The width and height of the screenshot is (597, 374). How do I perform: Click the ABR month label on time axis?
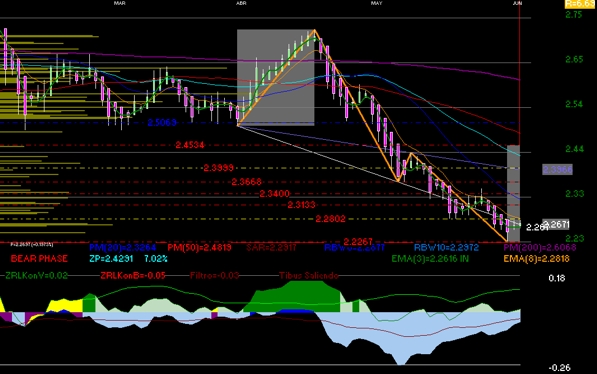pos(241,3)
